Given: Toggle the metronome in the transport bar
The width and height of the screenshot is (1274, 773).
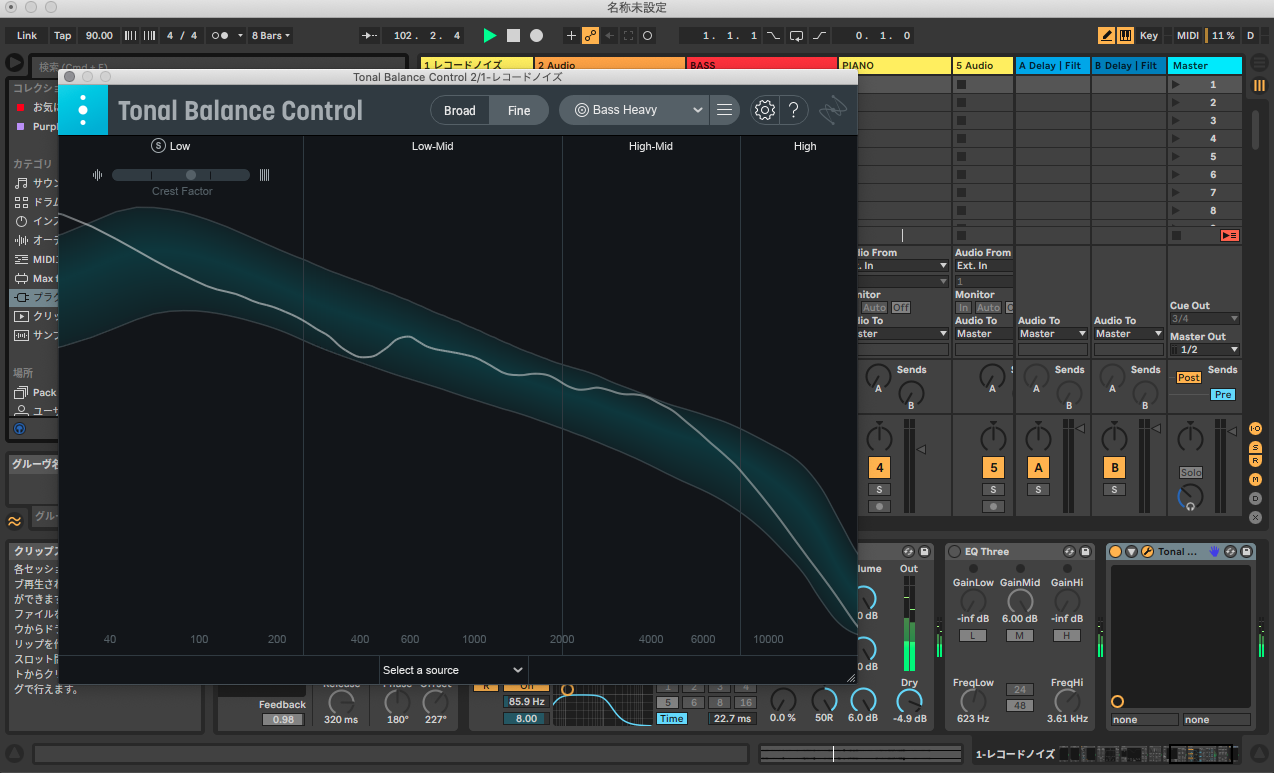Looking at the screenshot, I should click(220, 35).
